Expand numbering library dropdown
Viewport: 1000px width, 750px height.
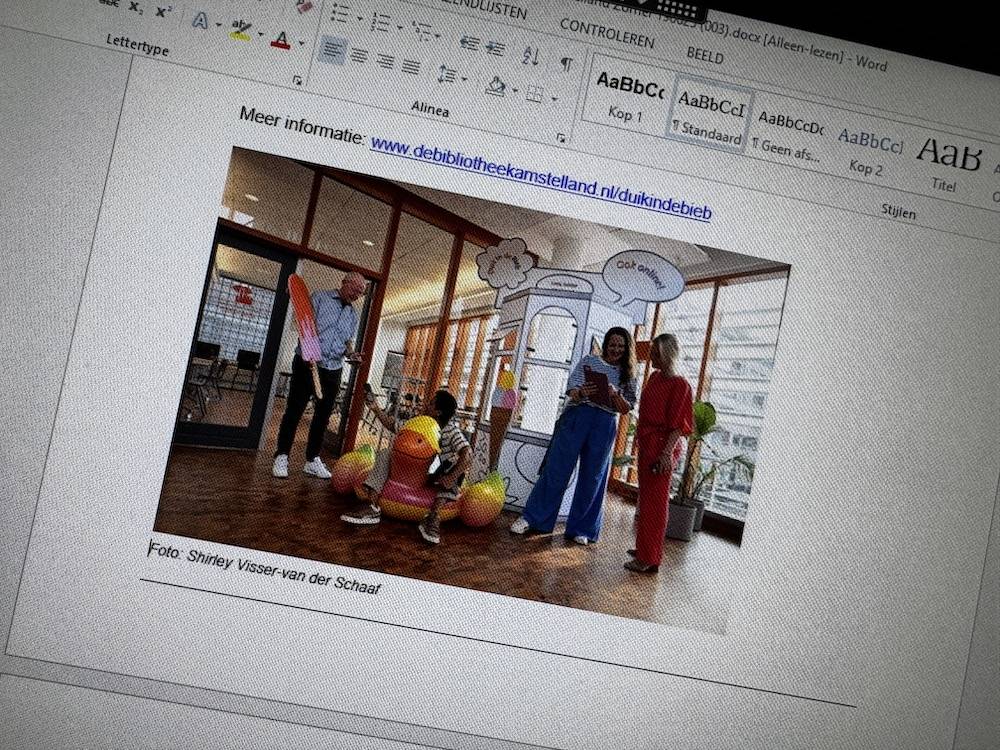pyautogui.click(x=399, y=27)
